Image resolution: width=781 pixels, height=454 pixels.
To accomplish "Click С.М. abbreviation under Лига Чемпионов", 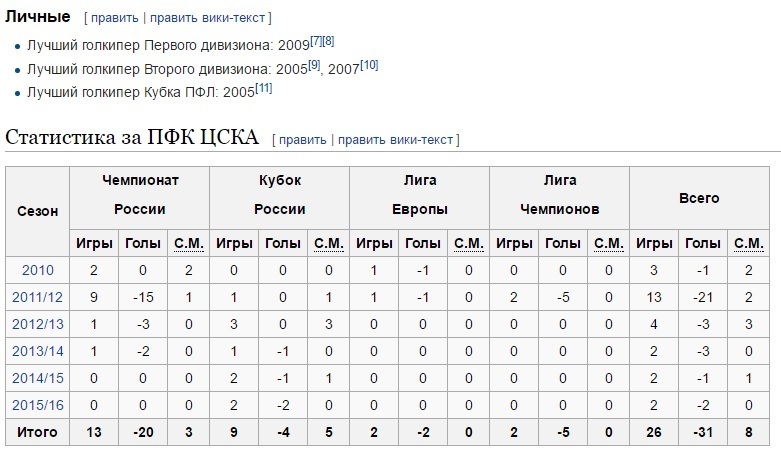I will click(609, 243).
